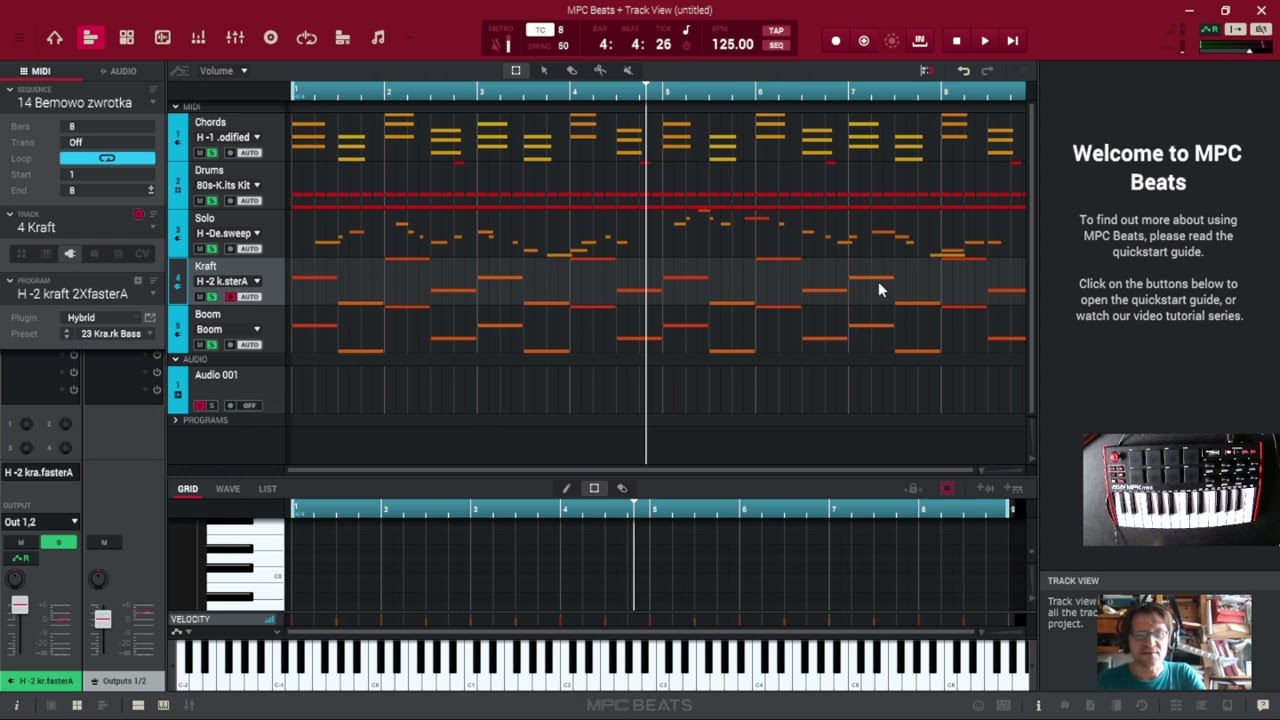Open the Out 1,2 output dropdown
This screenshot has width=1280, height=720.
(40, 522)
